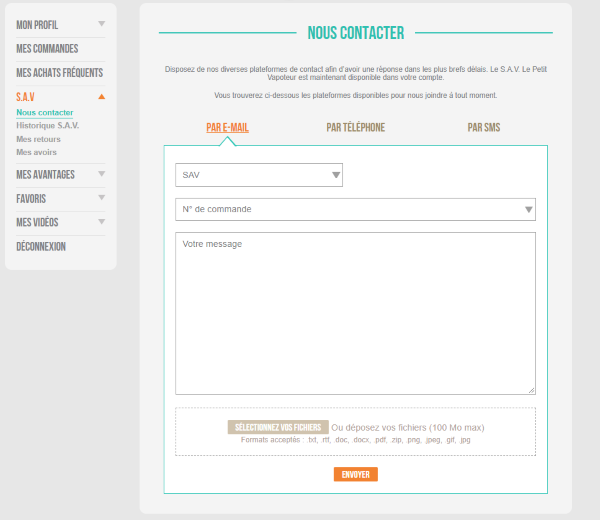Click Sélectionnez vos fichiers button
600x520 pixels.
pos(278,427)
